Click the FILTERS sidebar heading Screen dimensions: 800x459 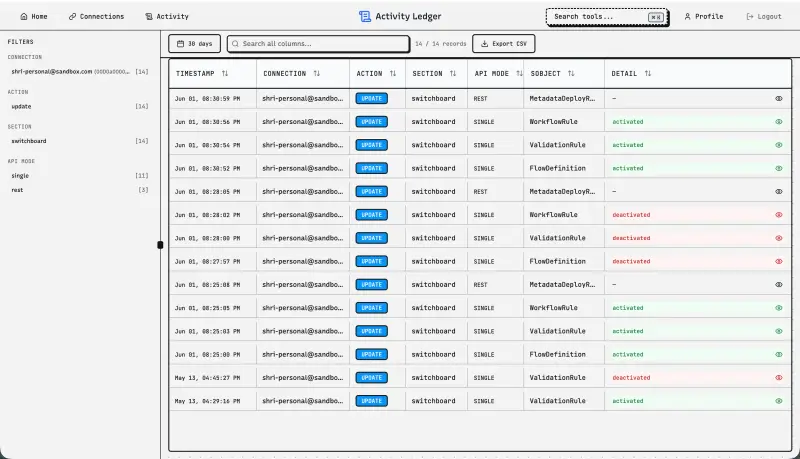tap(20, 42)
